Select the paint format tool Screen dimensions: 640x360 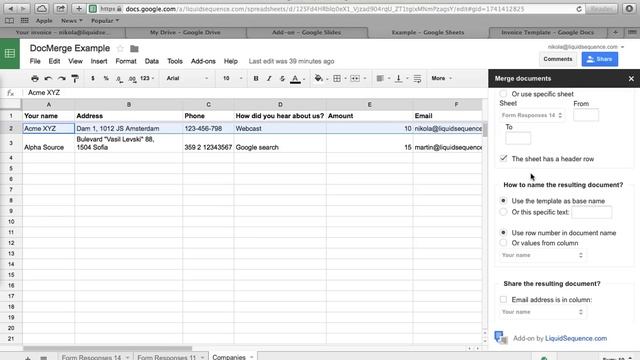click(75, 78)
